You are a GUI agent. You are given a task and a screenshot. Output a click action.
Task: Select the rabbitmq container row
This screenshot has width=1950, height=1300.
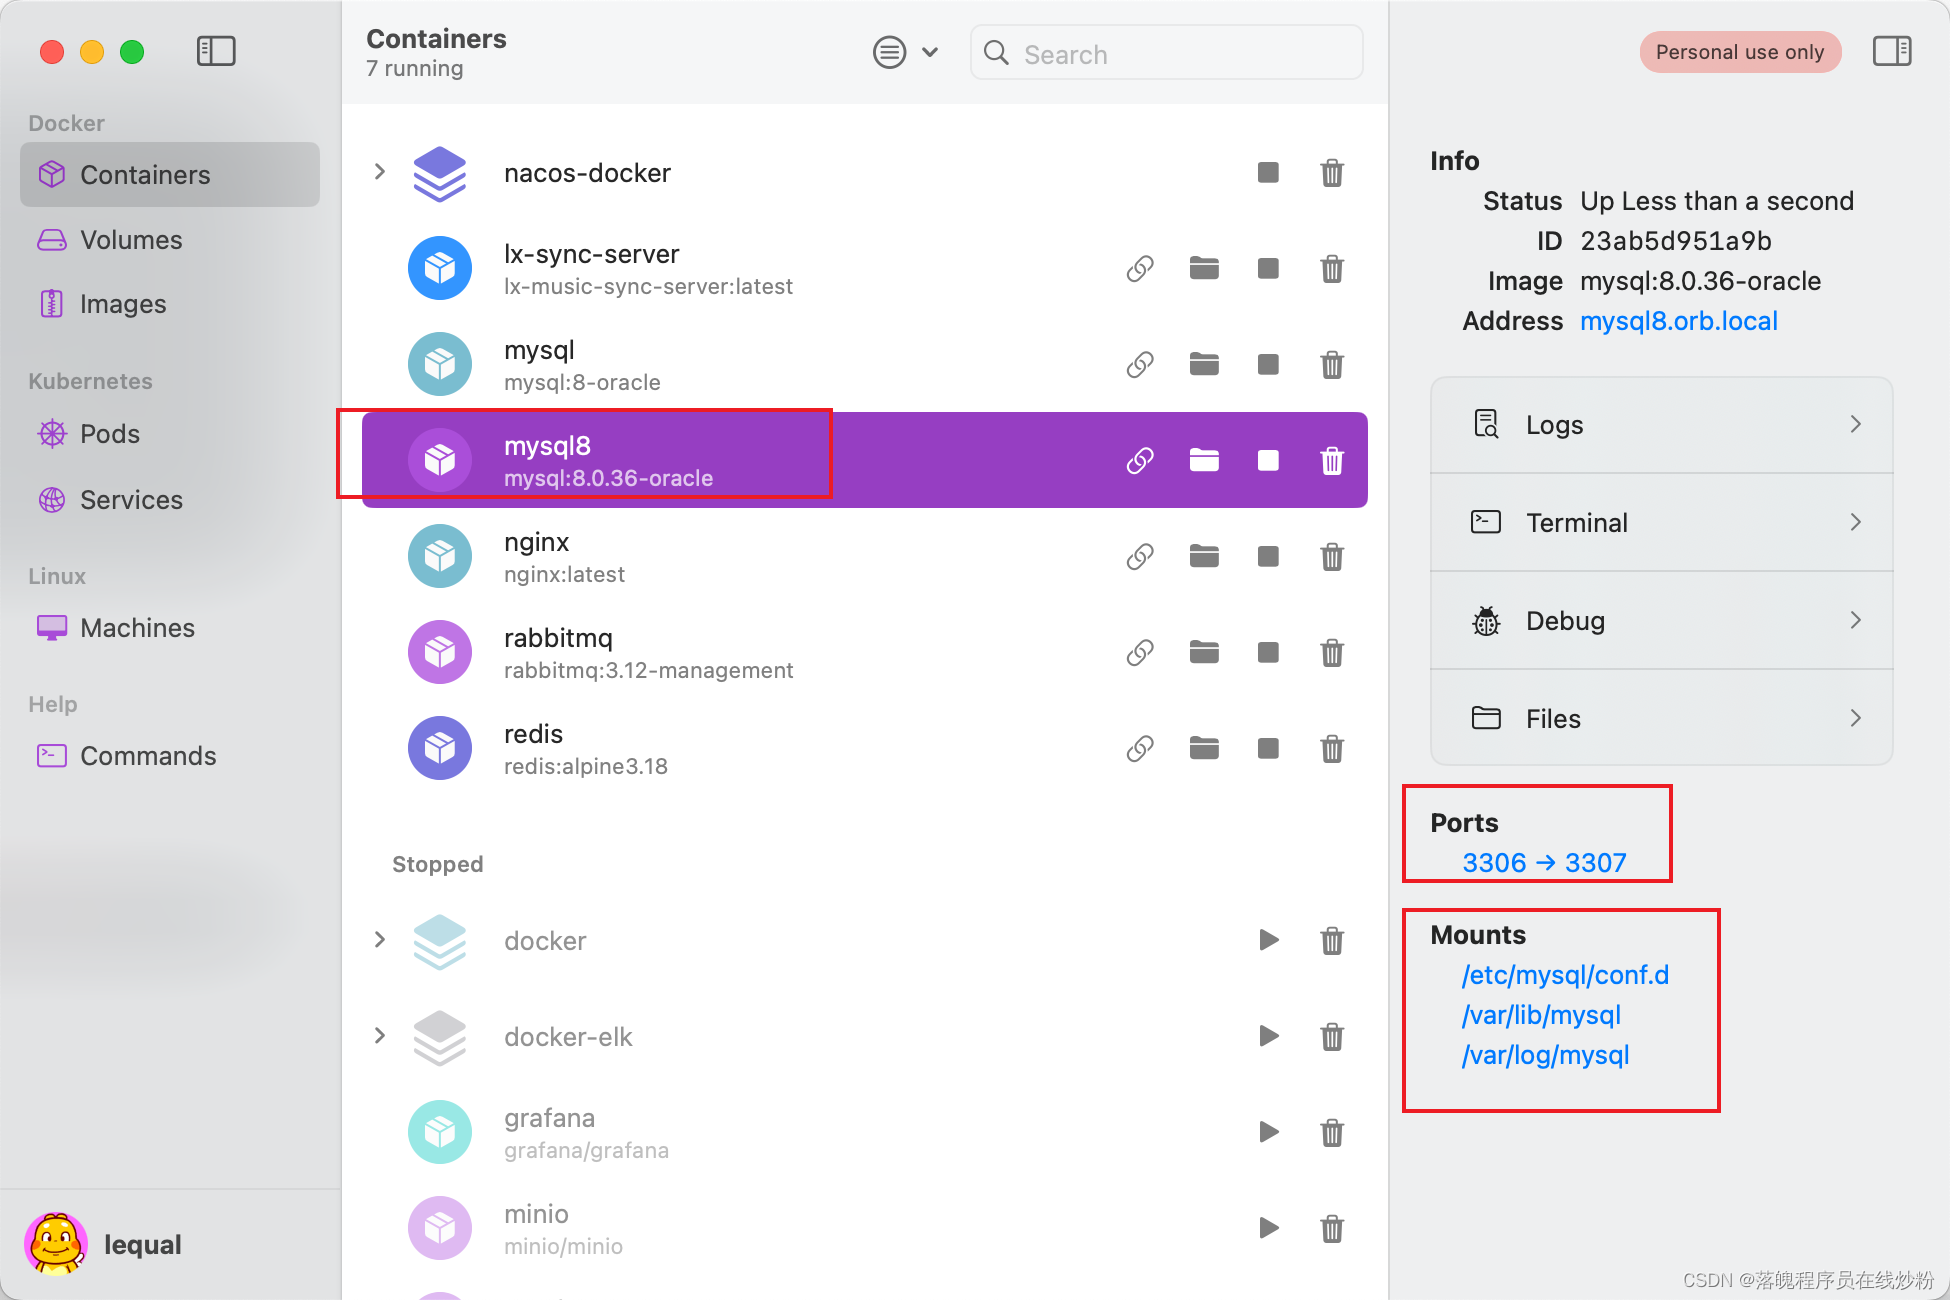[864, 653]
